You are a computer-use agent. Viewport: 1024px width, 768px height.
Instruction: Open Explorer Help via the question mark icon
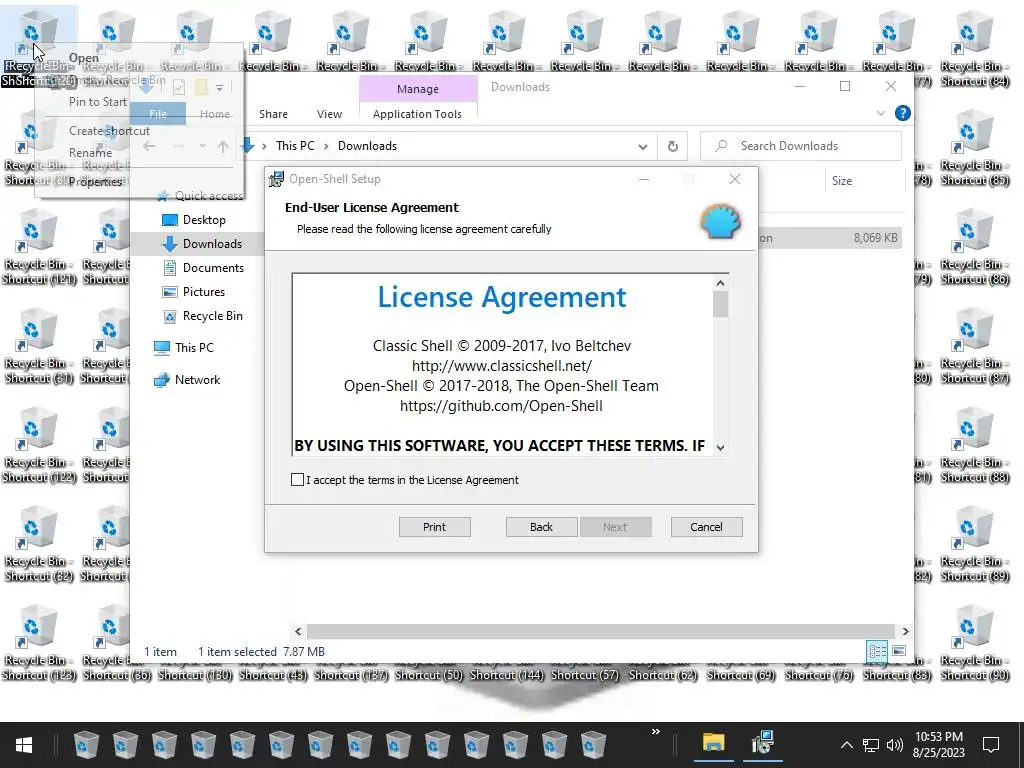[903, 113]
